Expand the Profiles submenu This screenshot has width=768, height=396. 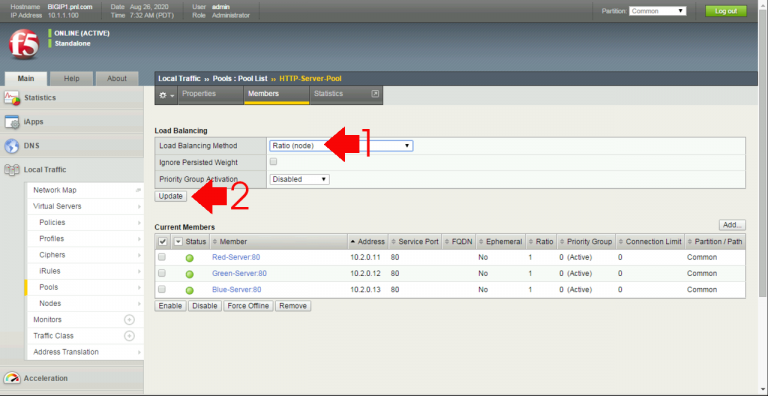pos(140,239)
